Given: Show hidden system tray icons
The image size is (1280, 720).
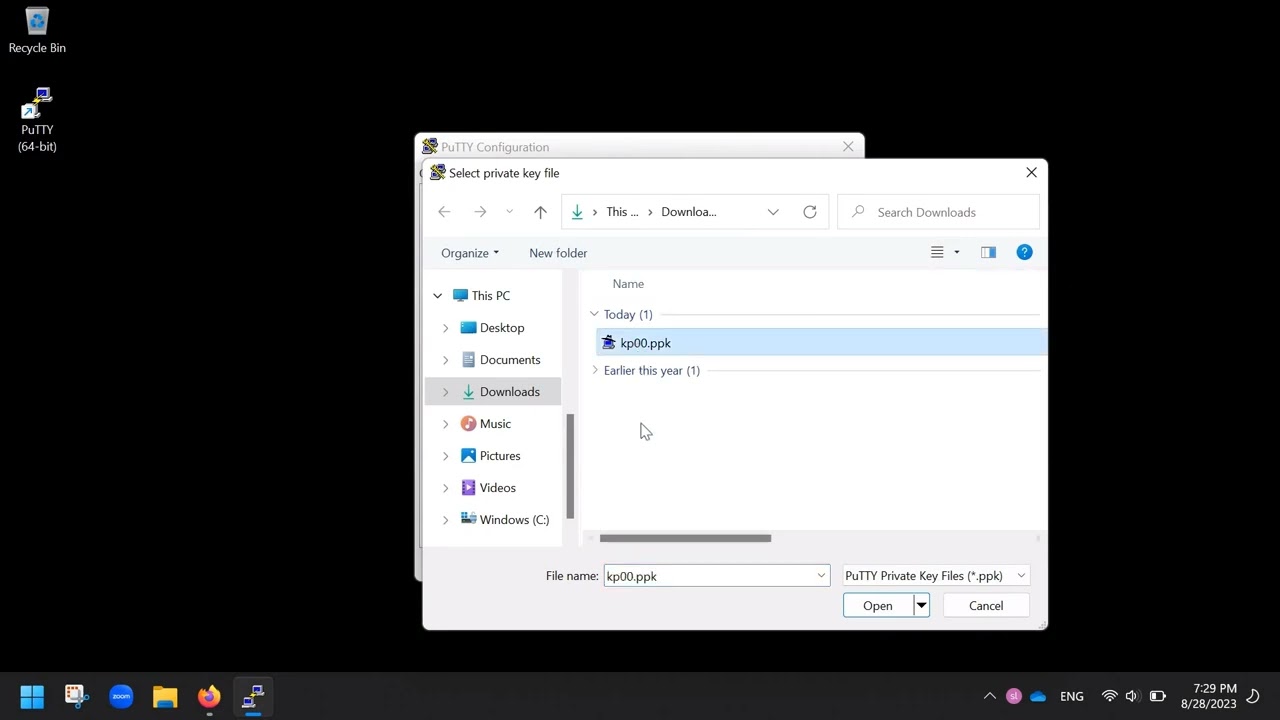Looking at the screenshot, I should coord(990,696).
